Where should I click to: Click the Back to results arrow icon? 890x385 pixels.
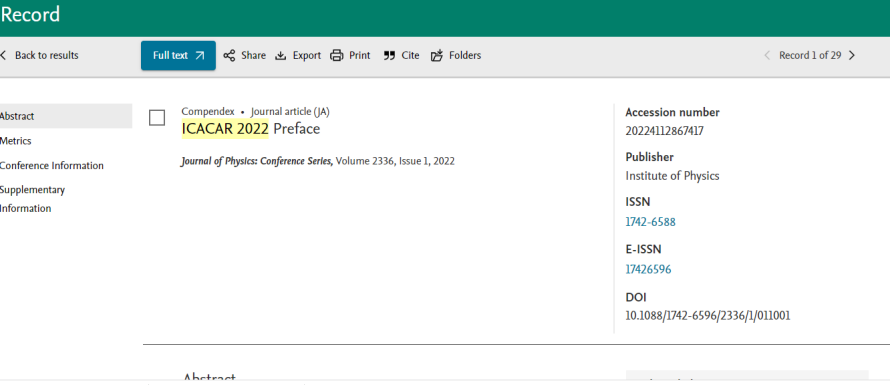pos(3,56)
